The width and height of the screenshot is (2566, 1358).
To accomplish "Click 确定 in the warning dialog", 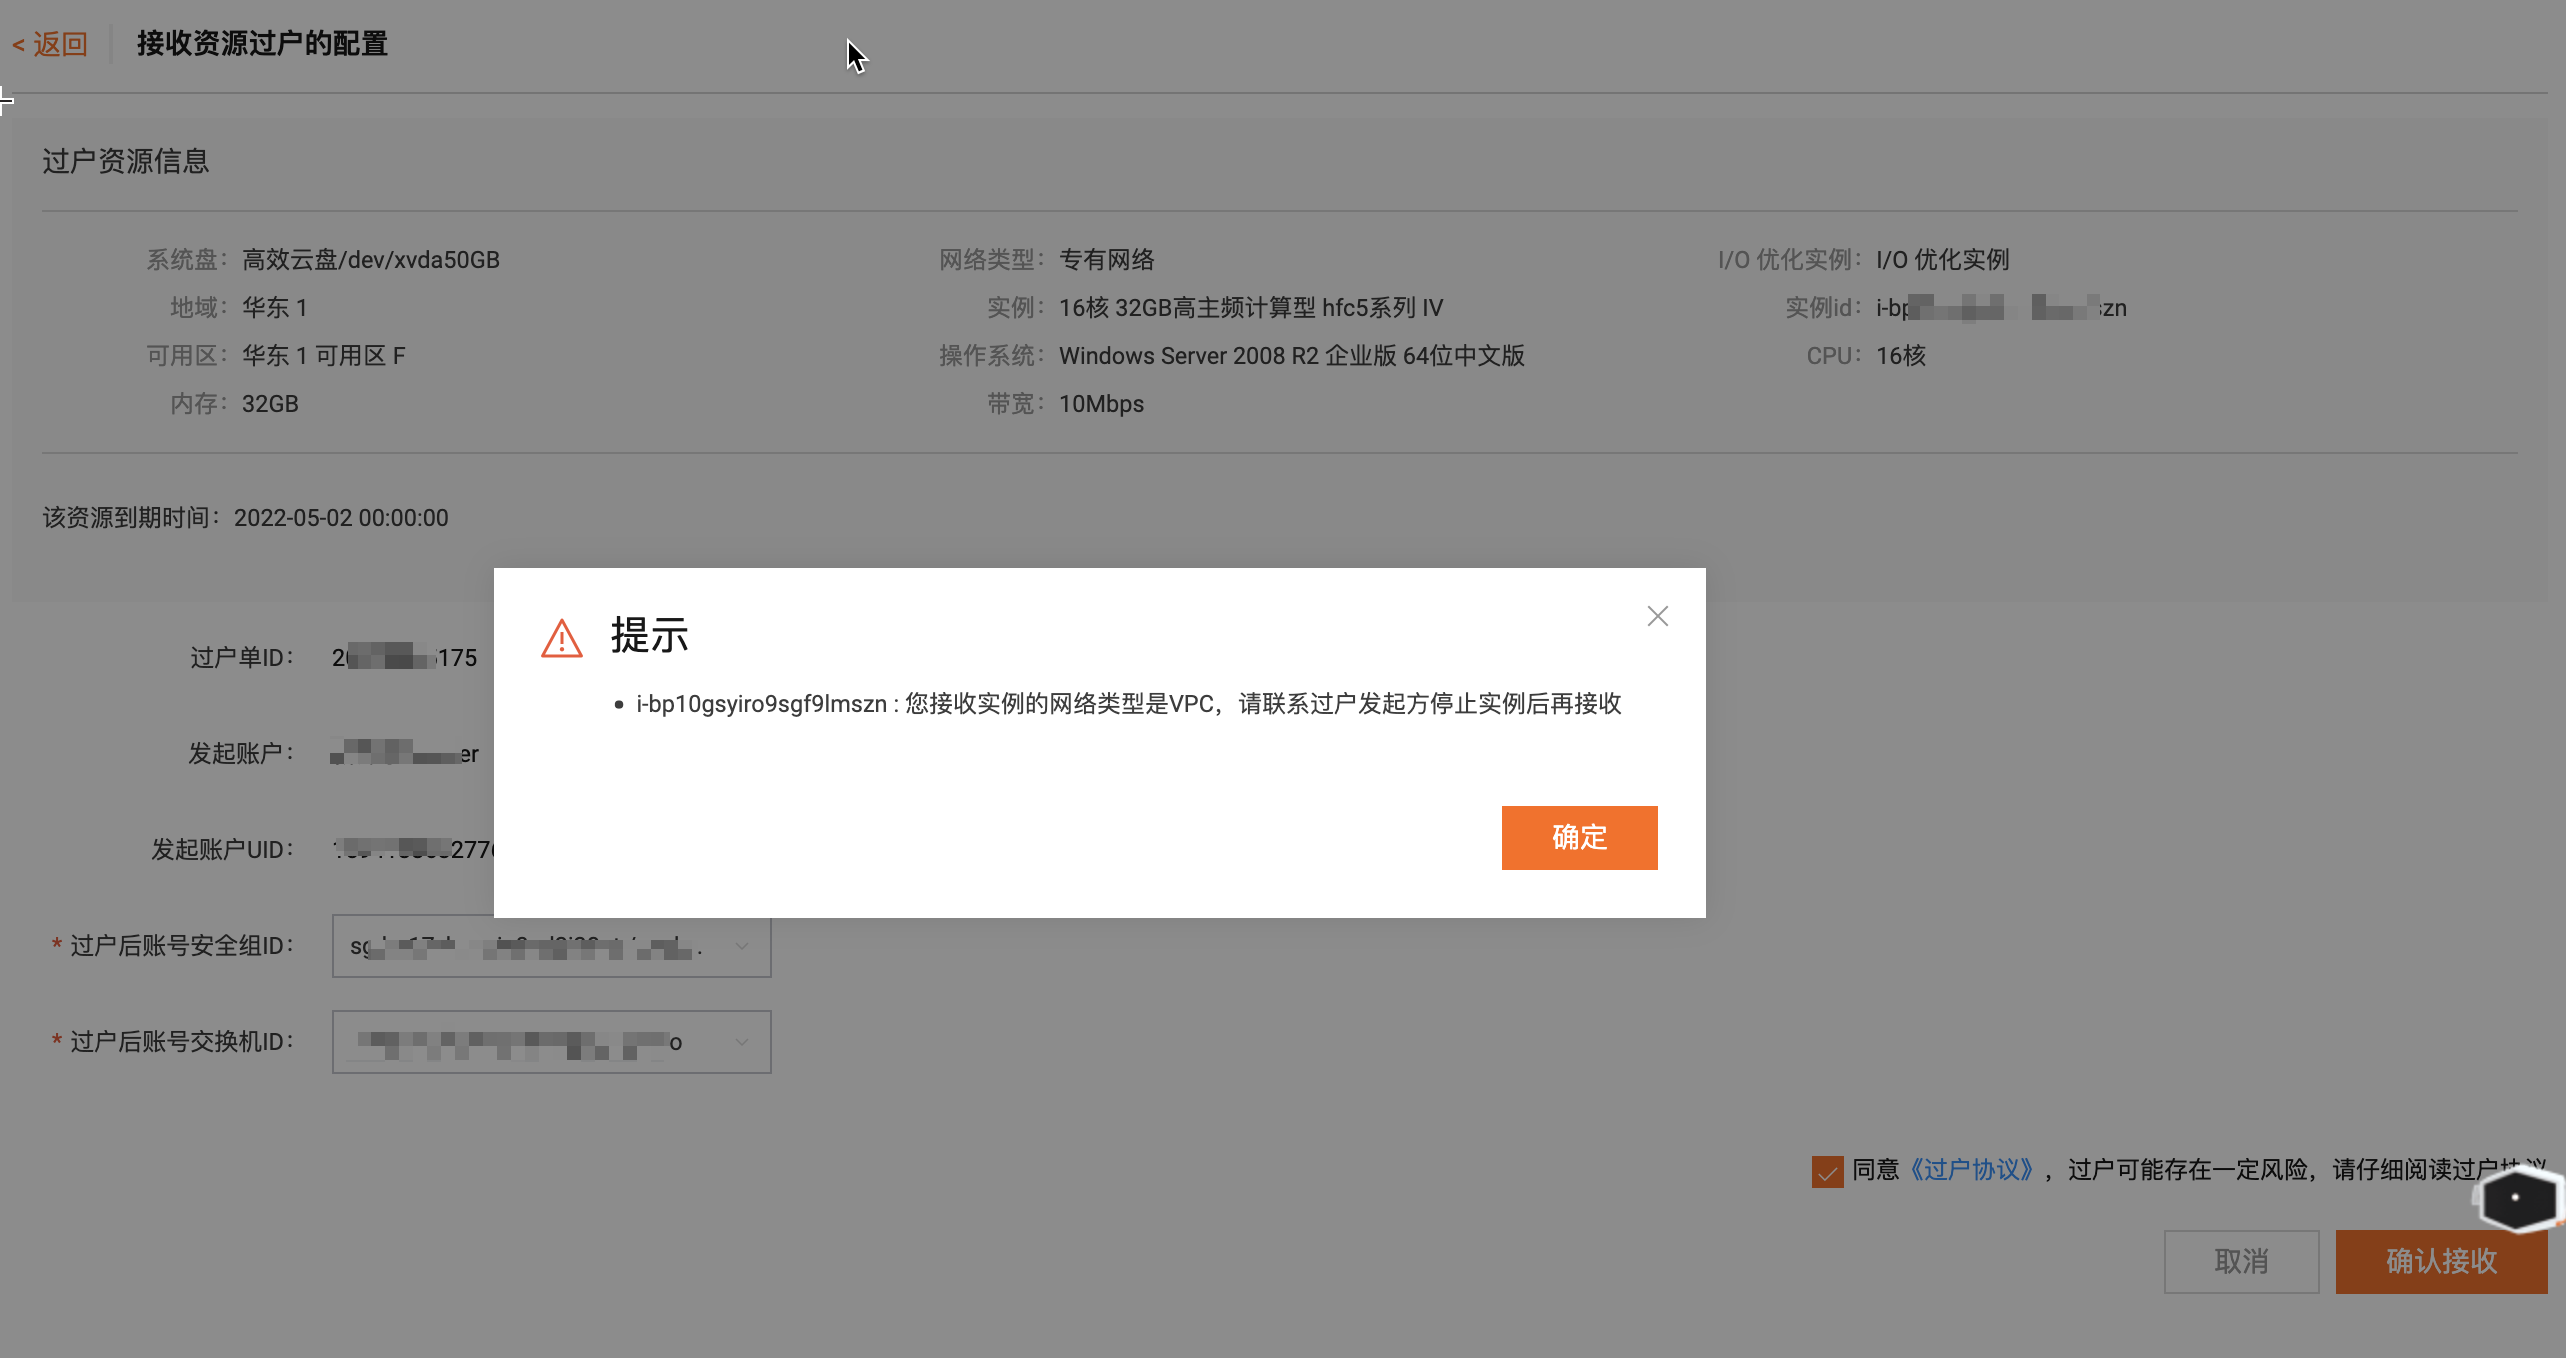I will tap(1578, 837).
